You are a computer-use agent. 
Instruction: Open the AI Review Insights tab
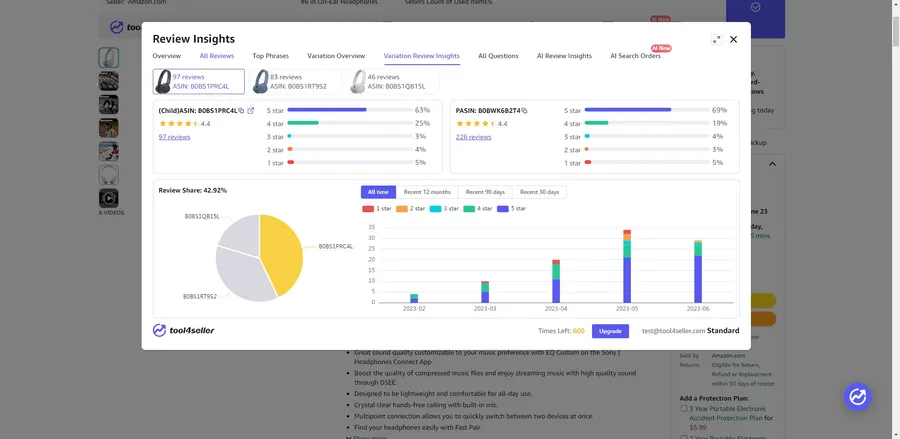click(x=564, y=56)
